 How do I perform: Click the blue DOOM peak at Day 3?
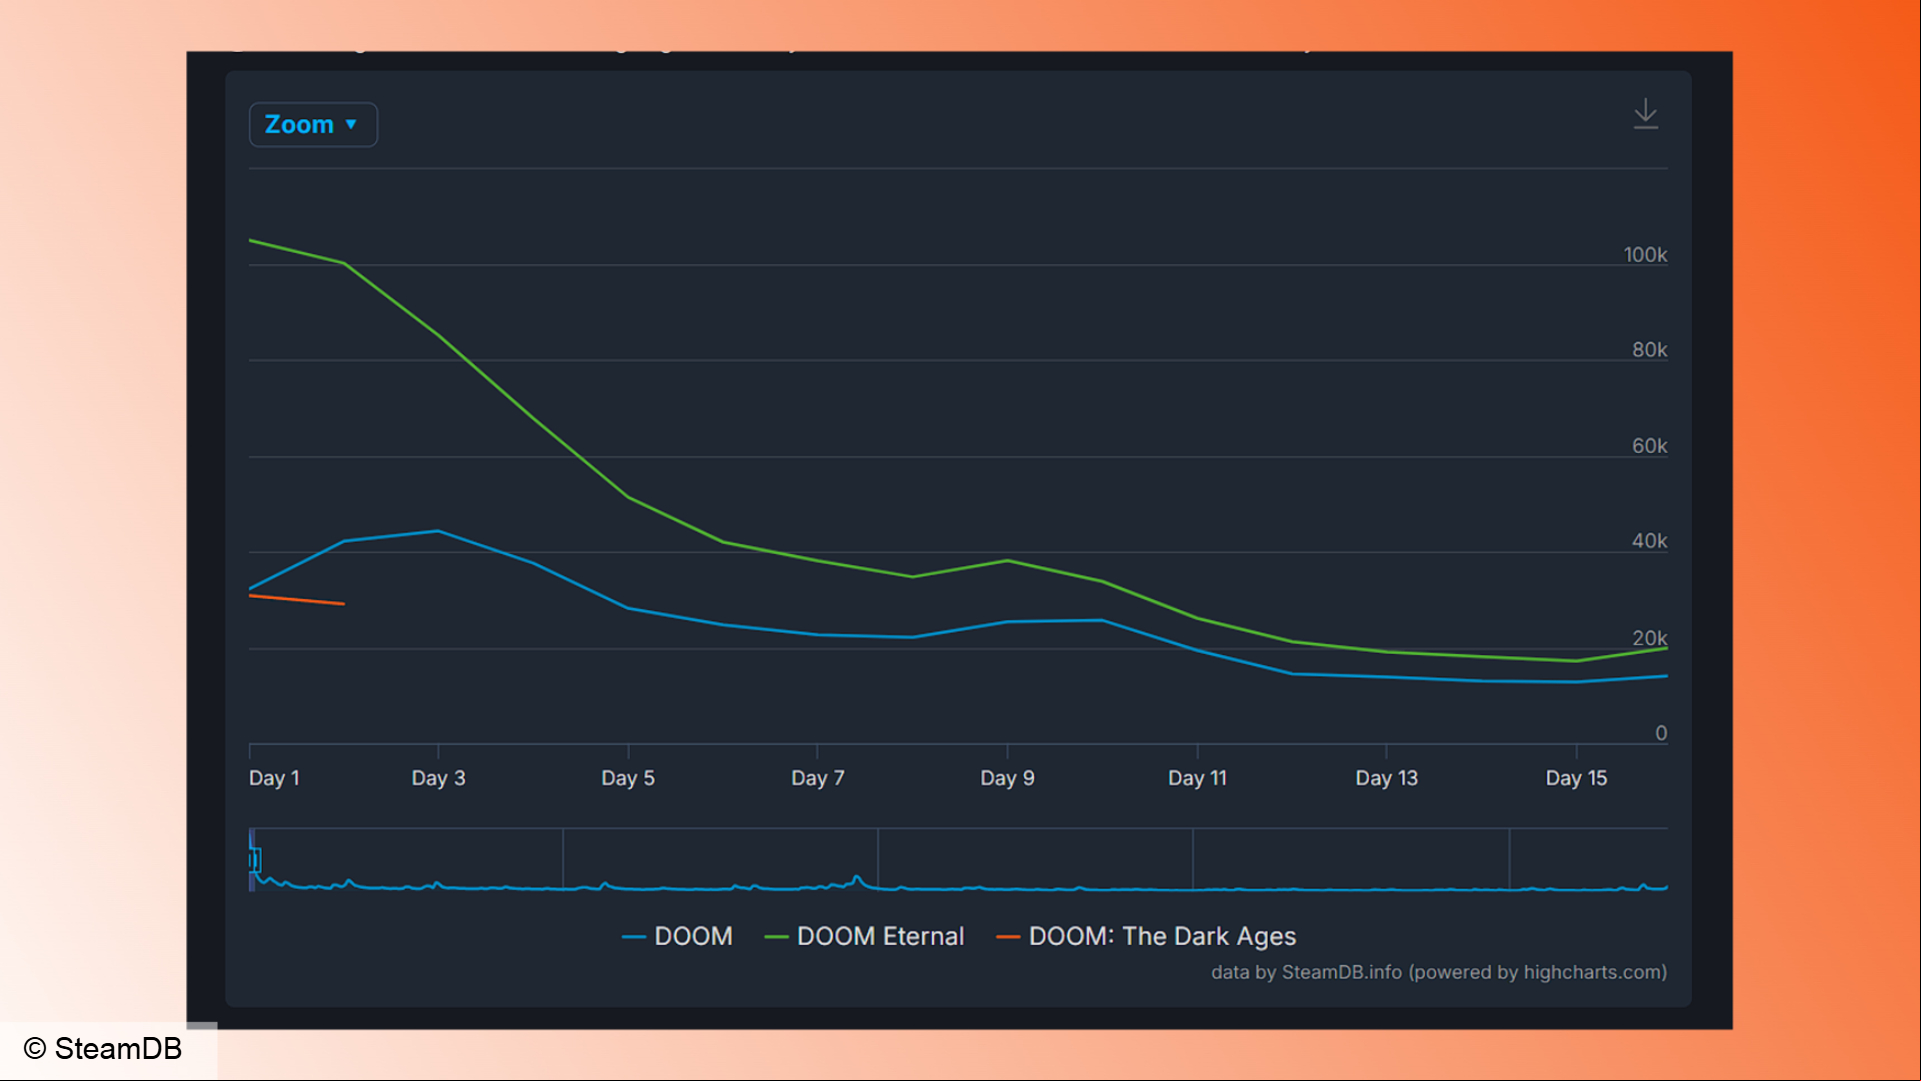click(x=438, y=531)
